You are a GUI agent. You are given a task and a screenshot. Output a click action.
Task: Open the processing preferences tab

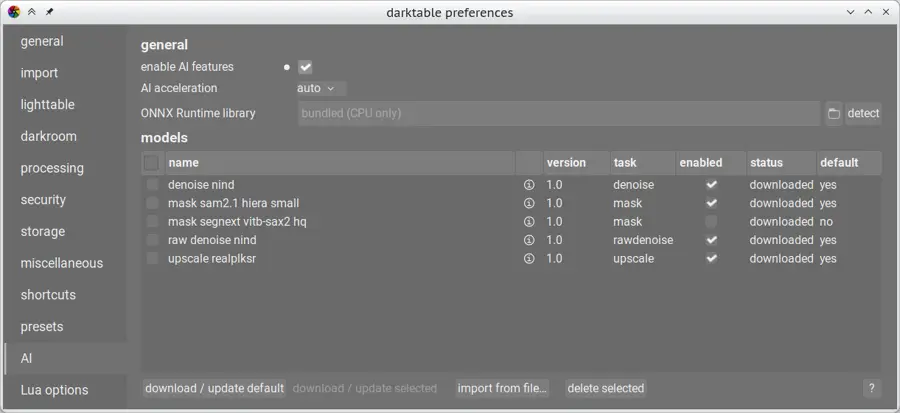click(65, 168)
